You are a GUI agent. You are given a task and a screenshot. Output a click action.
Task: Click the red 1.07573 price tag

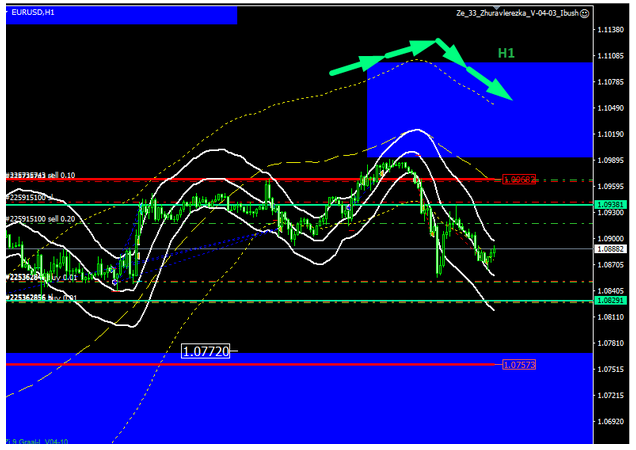pos(520,365)
